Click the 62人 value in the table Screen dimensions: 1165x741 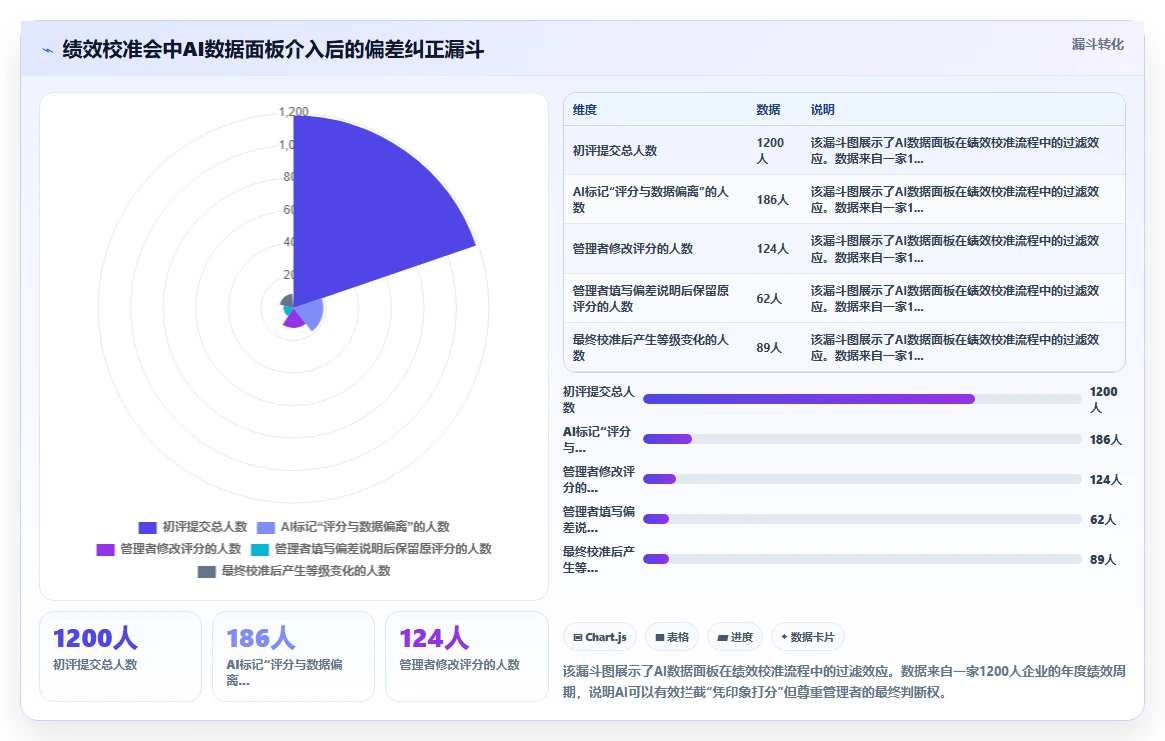pyautogui.click(x=769, y=299)
